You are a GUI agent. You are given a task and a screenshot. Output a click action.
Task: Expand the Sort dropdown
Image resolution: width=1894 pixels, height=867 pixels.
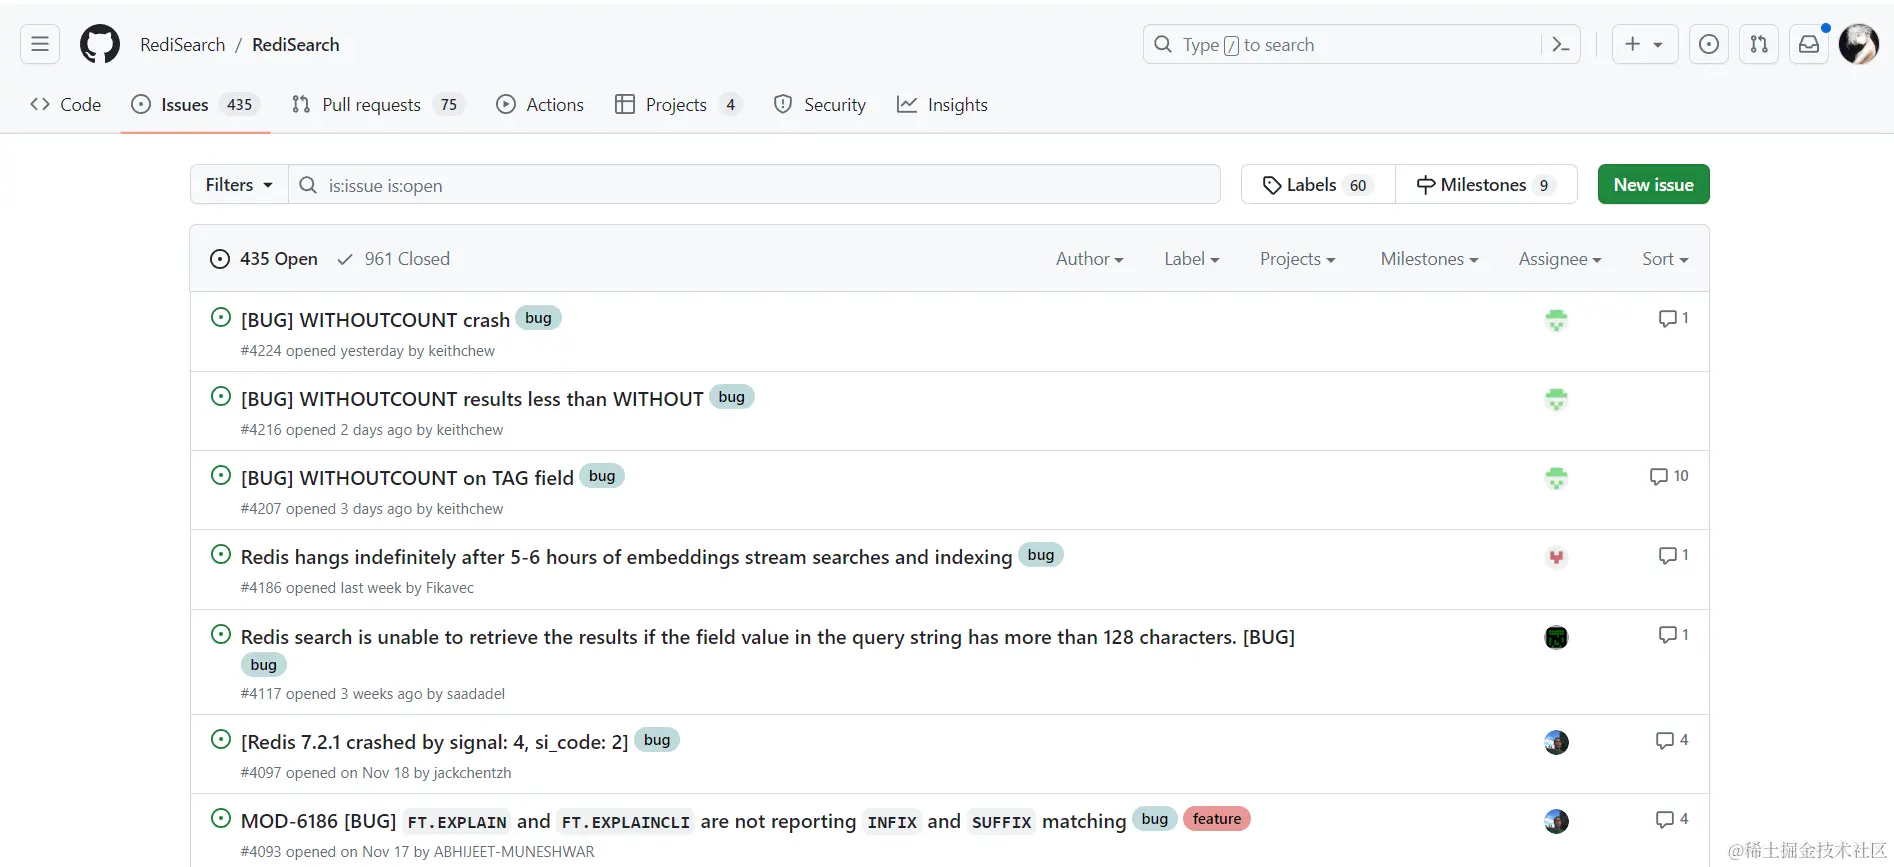point(1664,258)
